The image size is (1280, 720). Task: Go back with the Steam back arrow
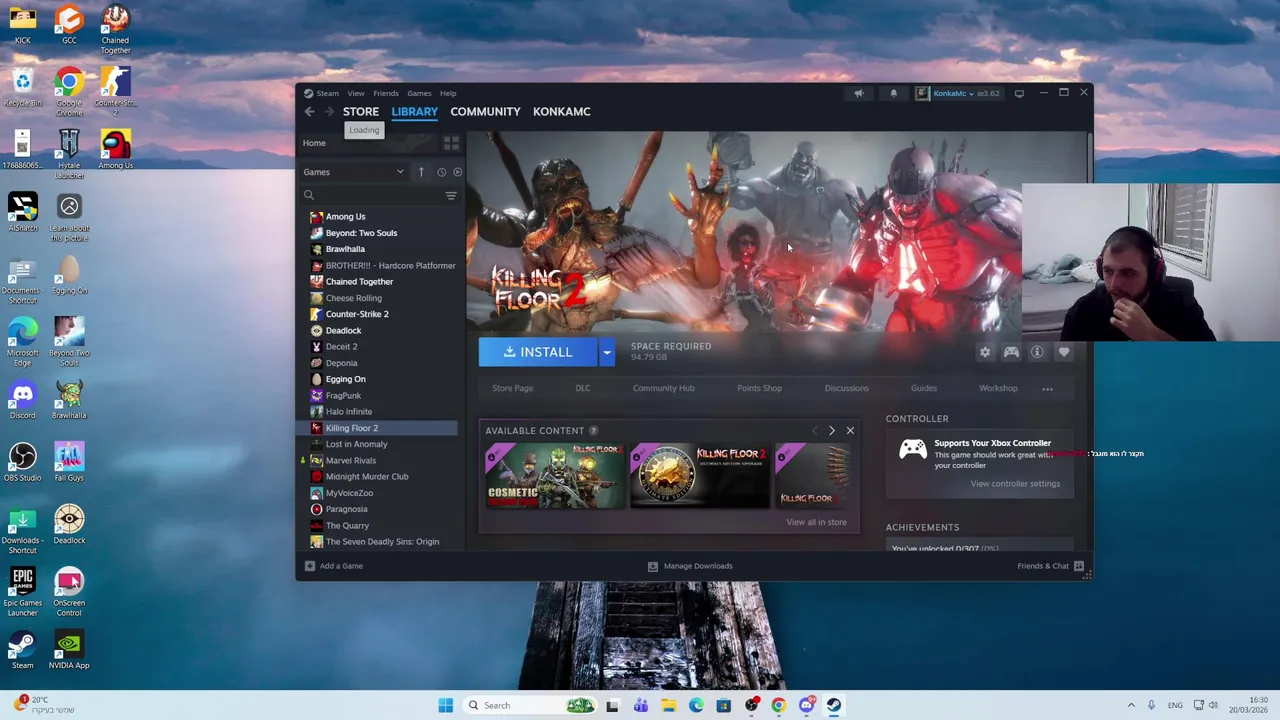pyautogui.click(x=309, y=112)
